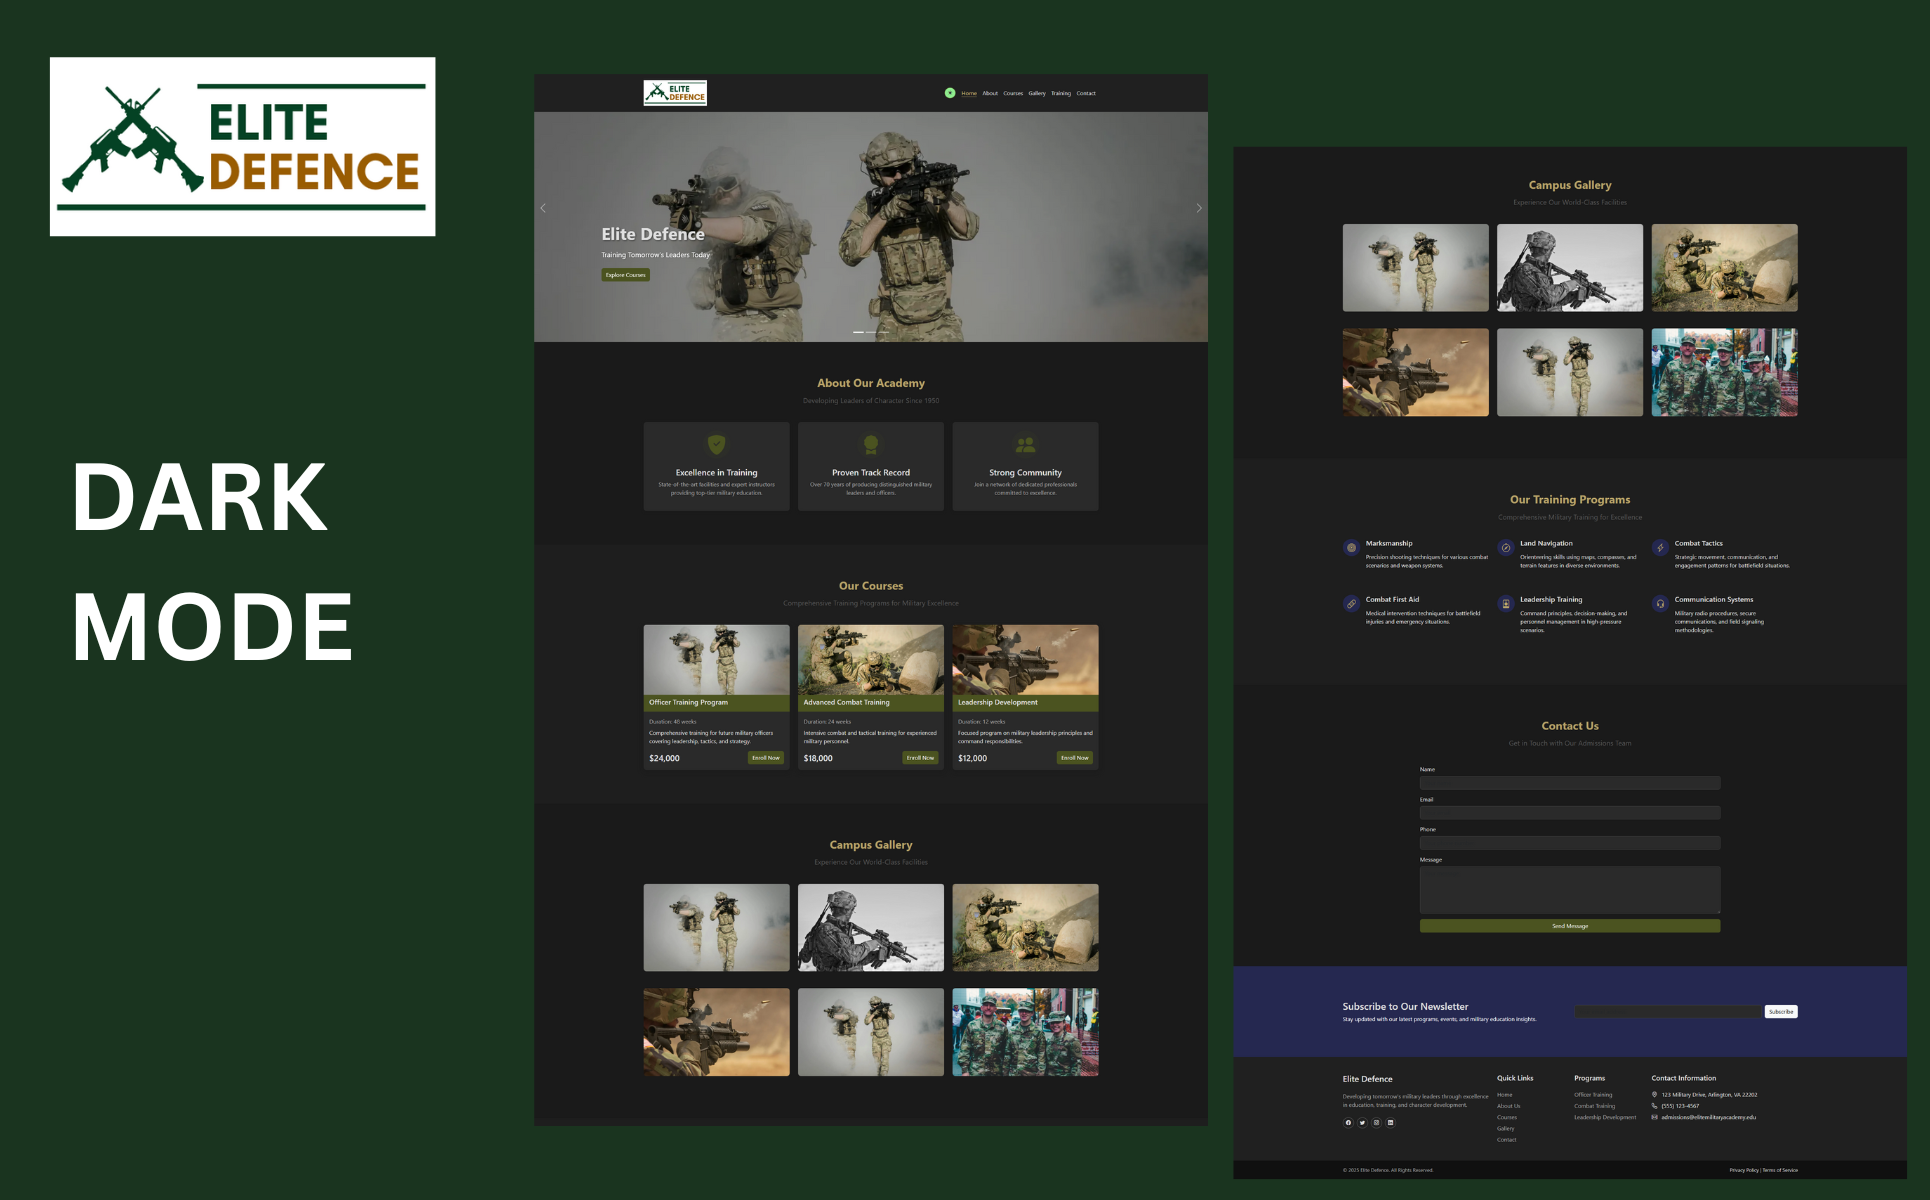Click the Combat First Aid bandage icon

1351,604
